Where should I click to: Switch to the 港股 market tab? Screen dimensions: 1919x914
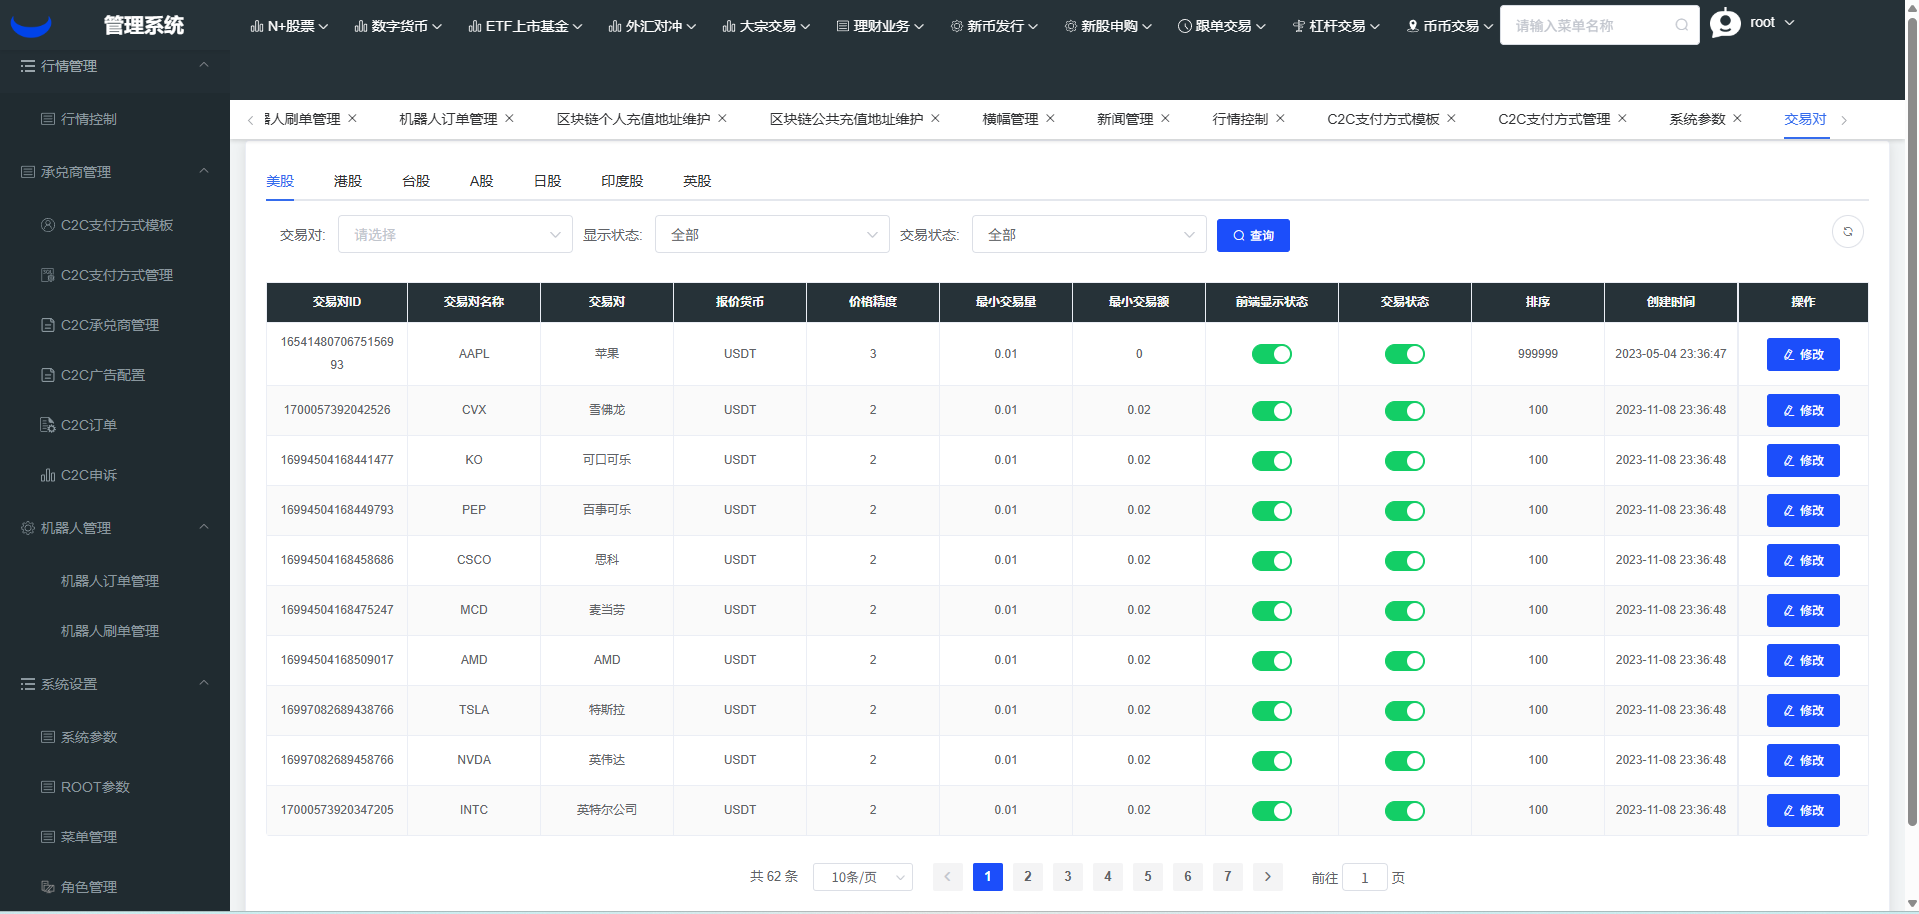(348, 181)
